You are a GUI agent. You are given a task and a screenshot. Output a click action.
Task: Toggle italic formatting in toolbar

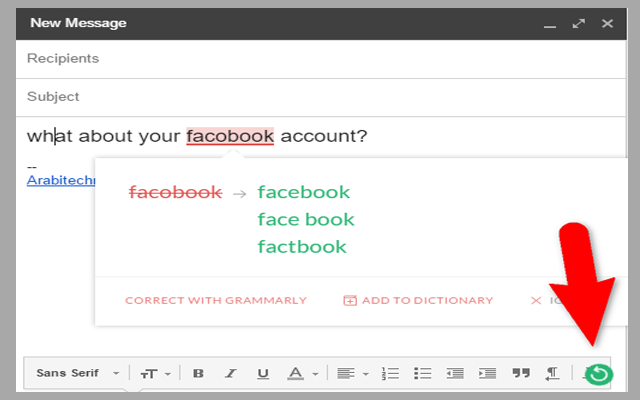tap(231, 373)
